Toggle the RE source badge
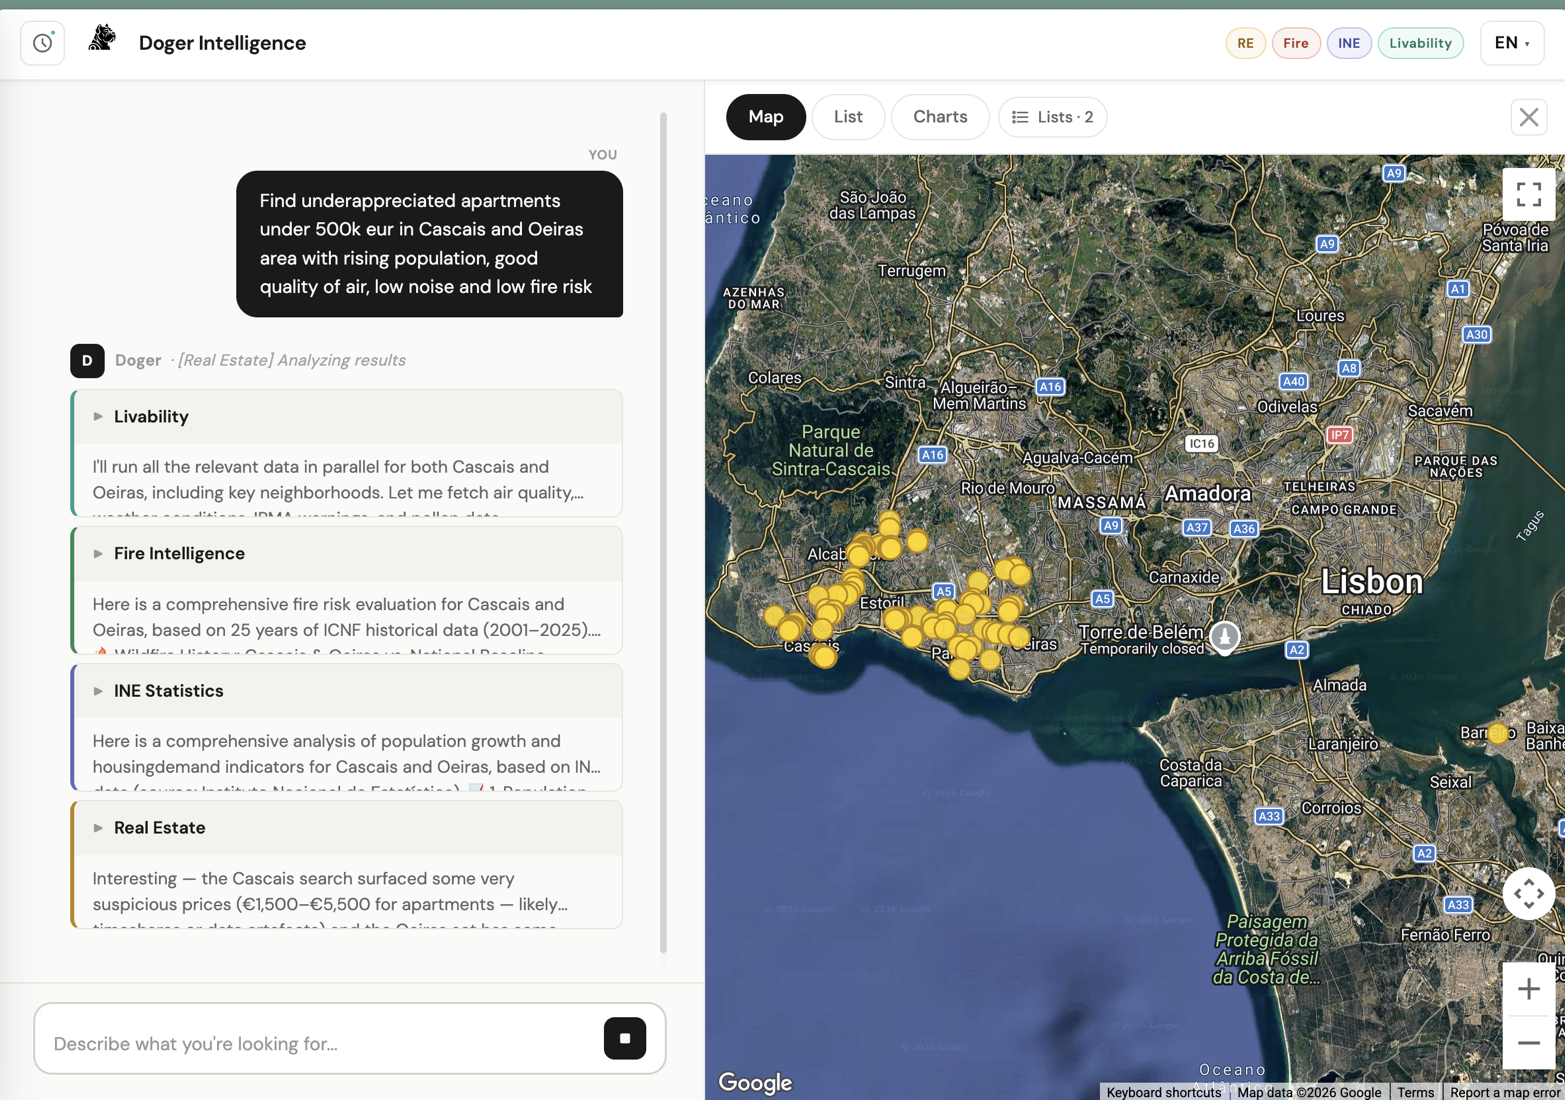Image resolution: width=1565 pixels, height=1100 pixels. [x=1245, y=43]
